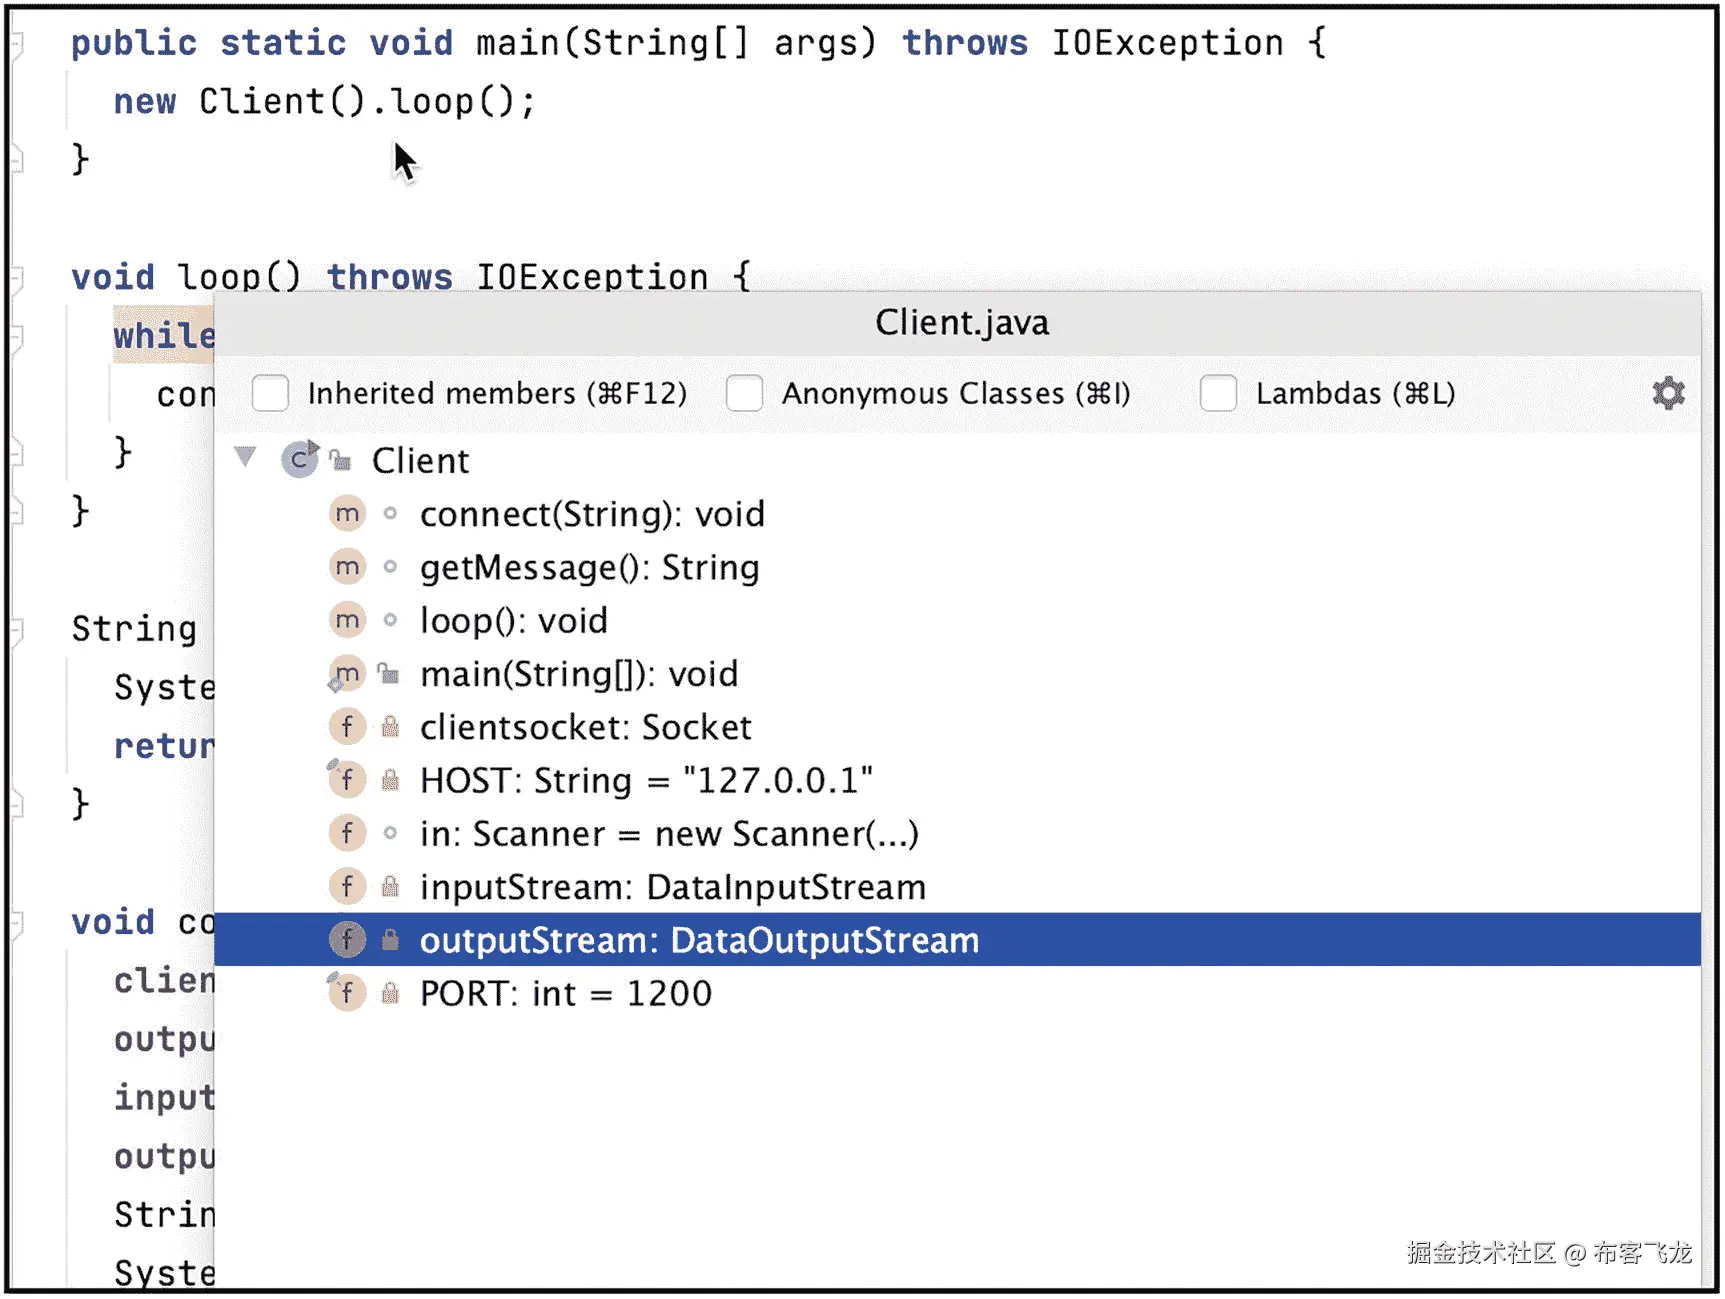Click 'main(String[] args)' in the code editor
1725x1299 pixels.
click(x=676, y=43)
